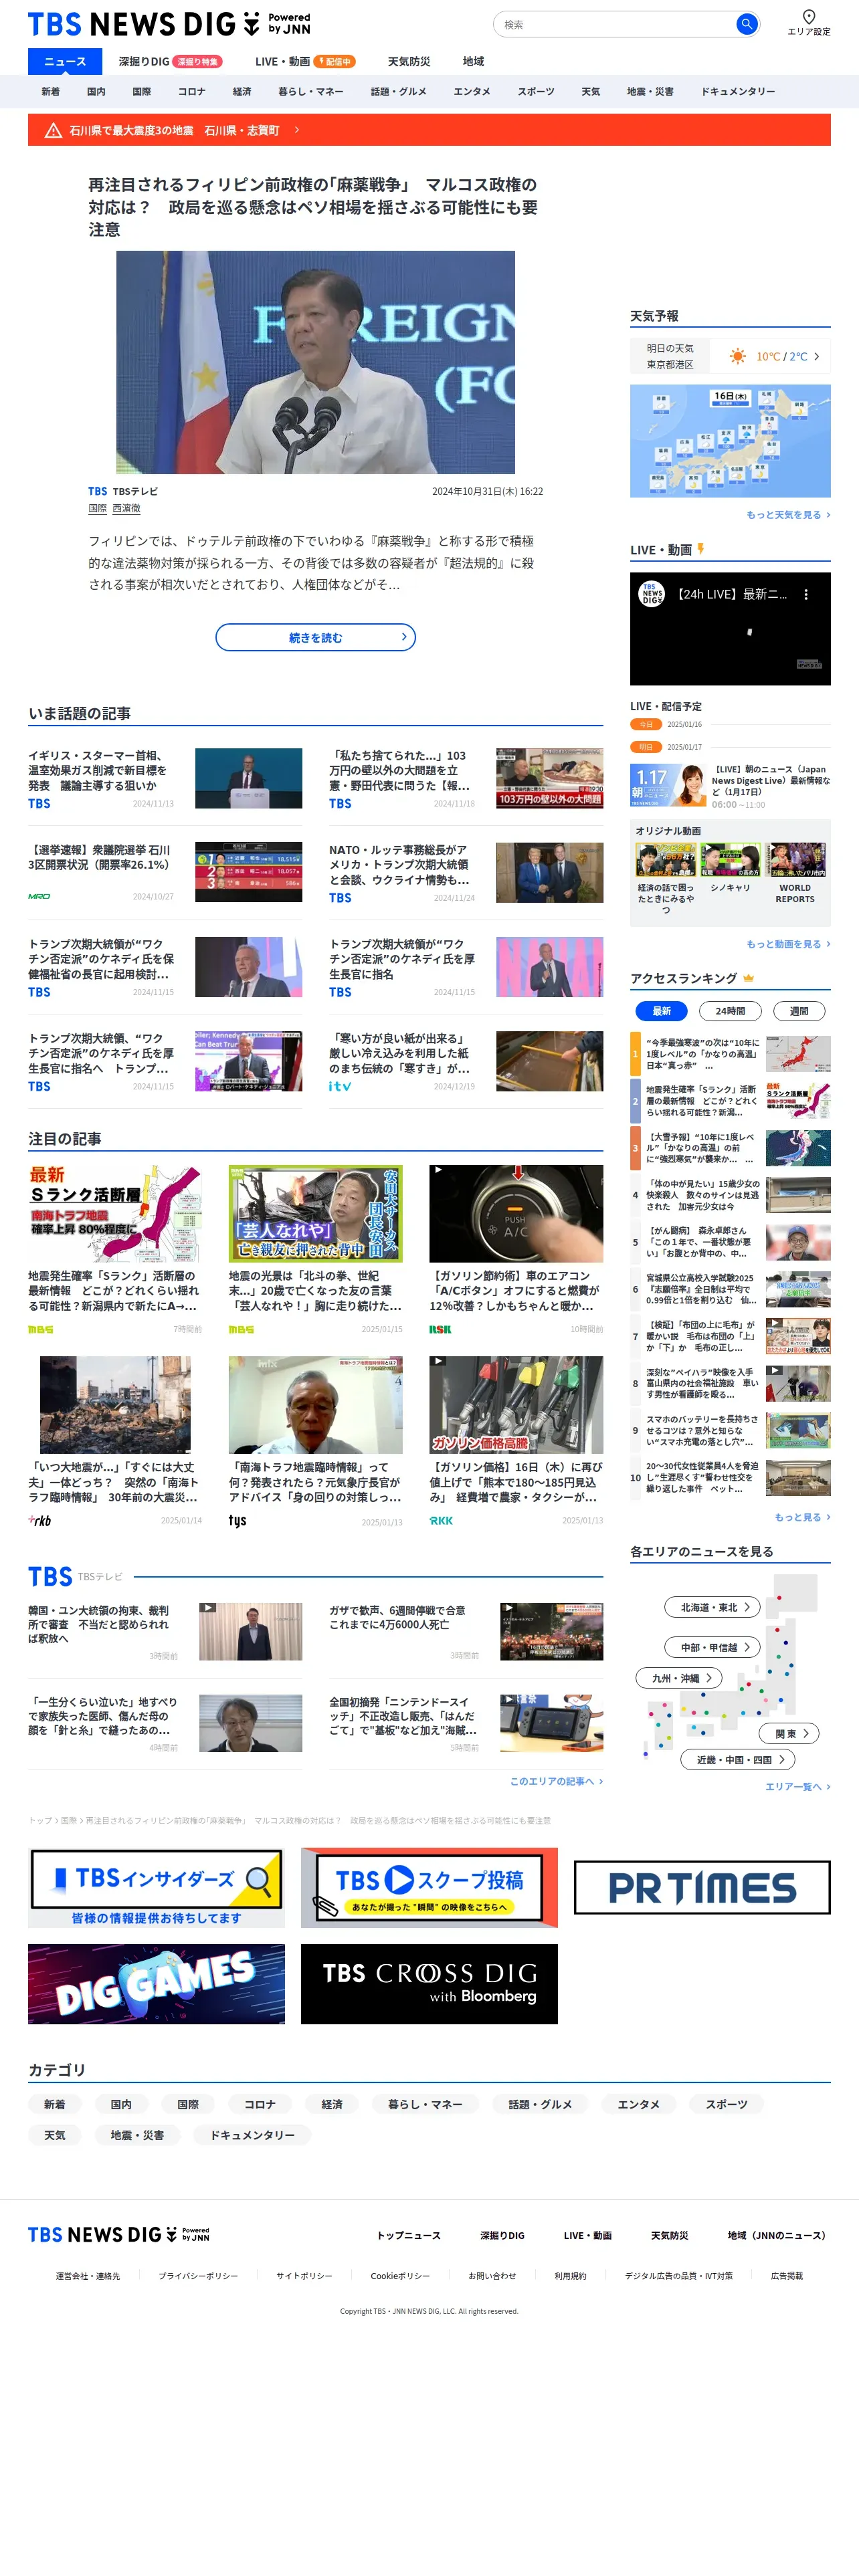The width and height of the screenshot is (859, 2576).
Task: Open the TBS Scoop submission banner
Action: [x=429, y=1888]
